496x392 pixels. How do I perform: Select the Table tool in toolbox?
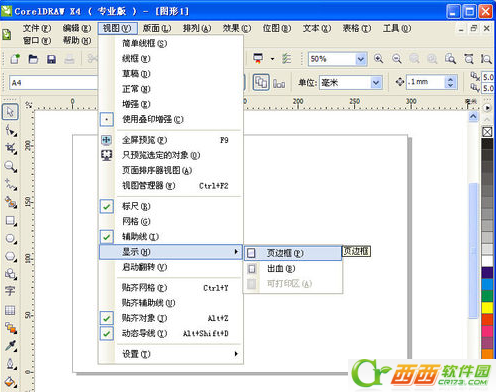coord(10,310)
